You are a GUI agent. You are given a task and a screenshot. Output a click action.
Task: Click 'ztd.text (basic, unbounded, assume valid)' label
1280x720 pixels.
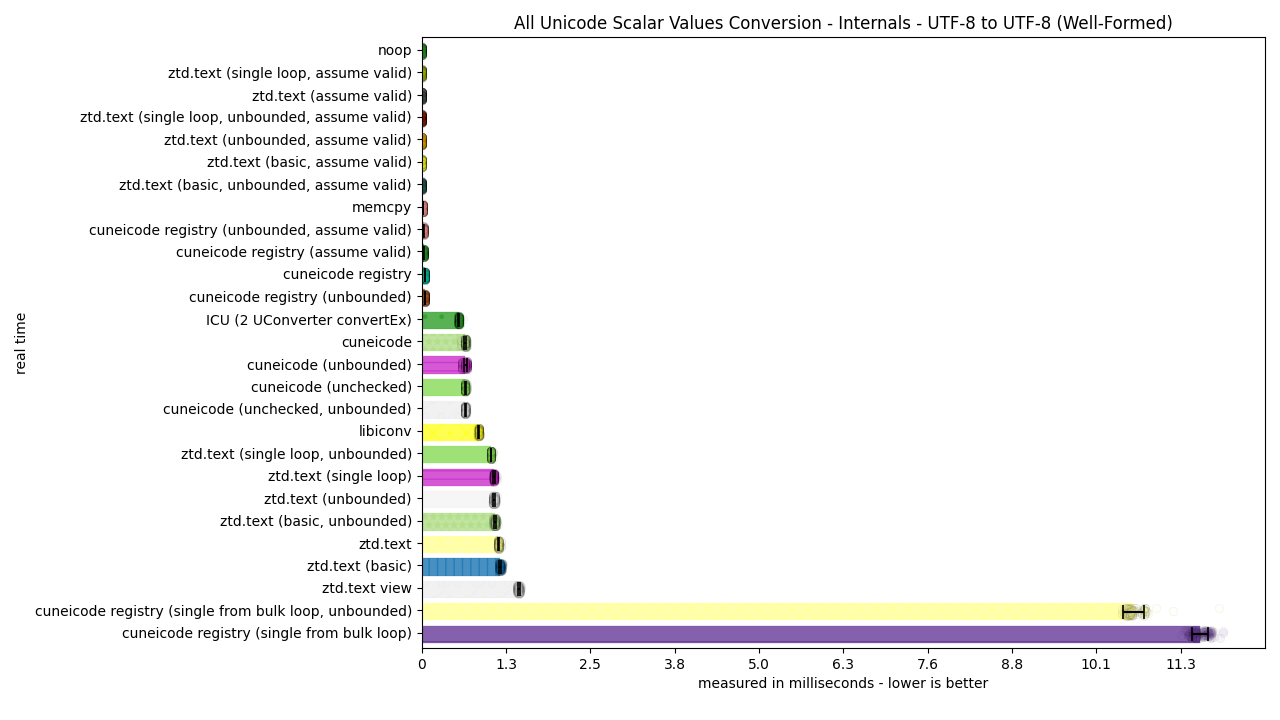click(265, 185)
